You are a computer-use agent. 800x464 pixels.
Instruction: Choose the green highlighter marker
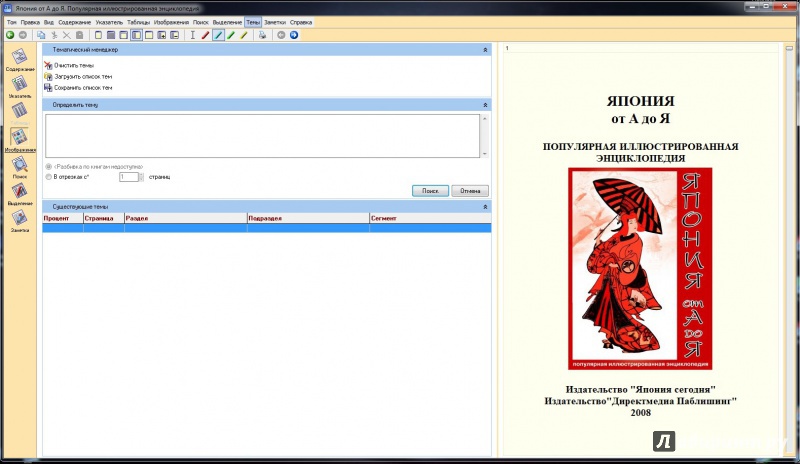coord(231,35)
